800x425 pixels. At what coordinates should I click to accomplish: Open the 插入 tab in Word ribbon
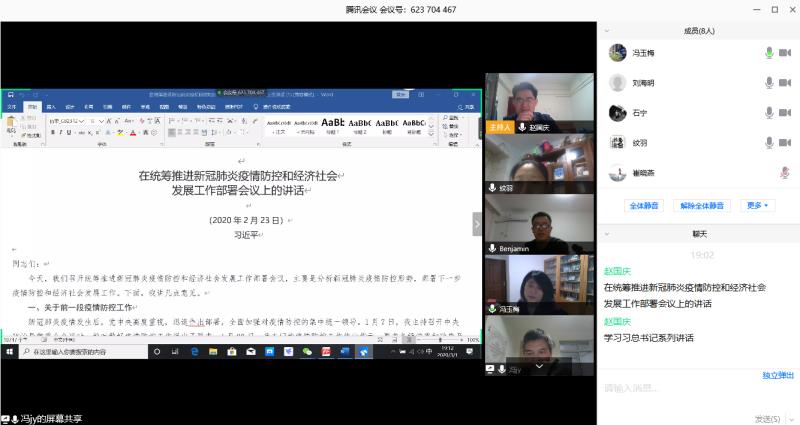pos(51,106)
